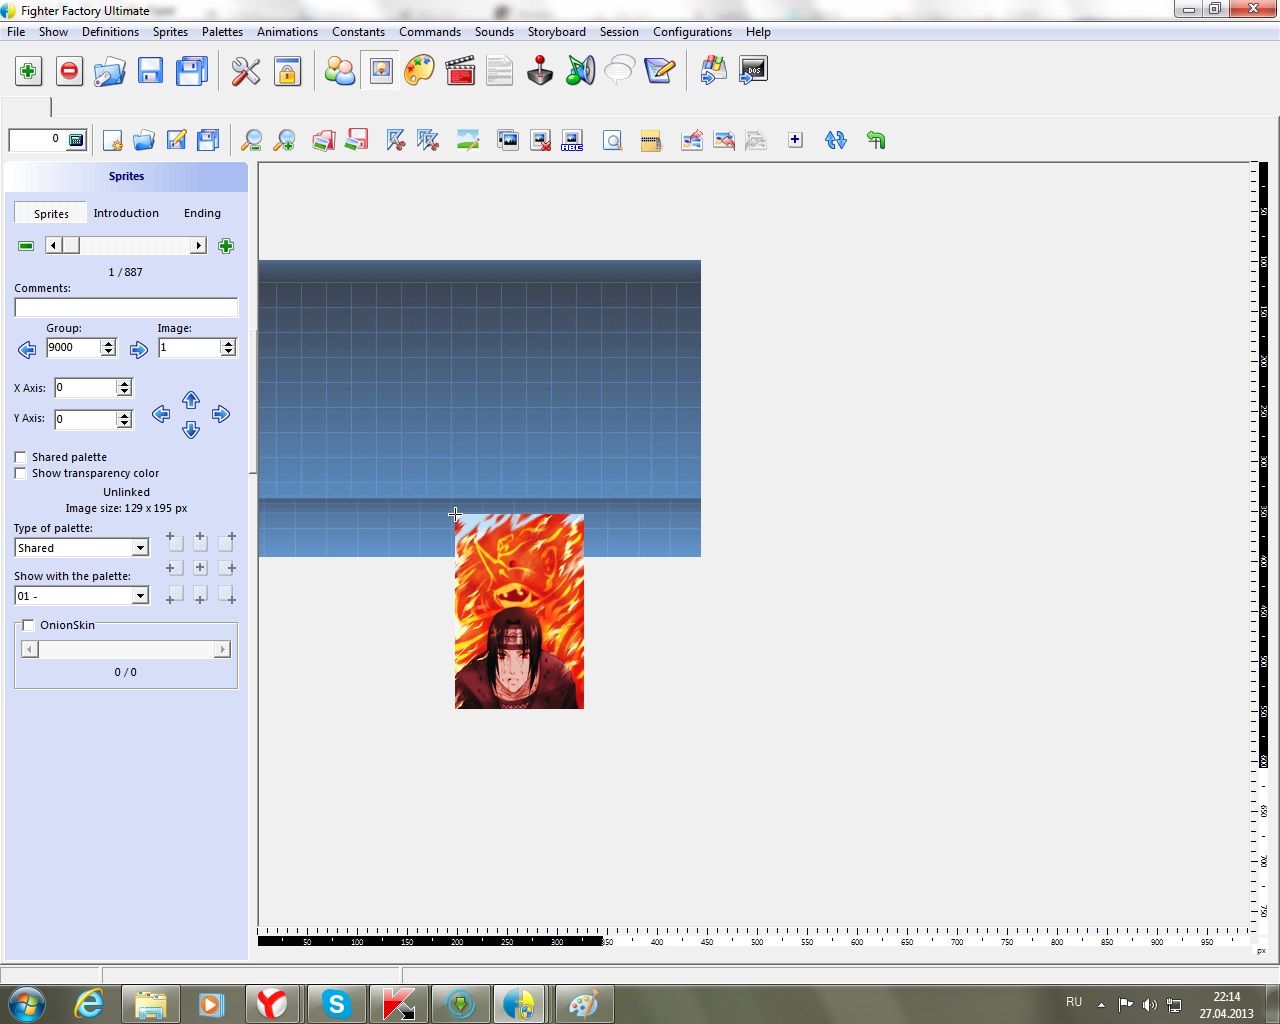Click the zoom in magnifier icon
The image size is (1280, 1024).
[x=285, y=141]
